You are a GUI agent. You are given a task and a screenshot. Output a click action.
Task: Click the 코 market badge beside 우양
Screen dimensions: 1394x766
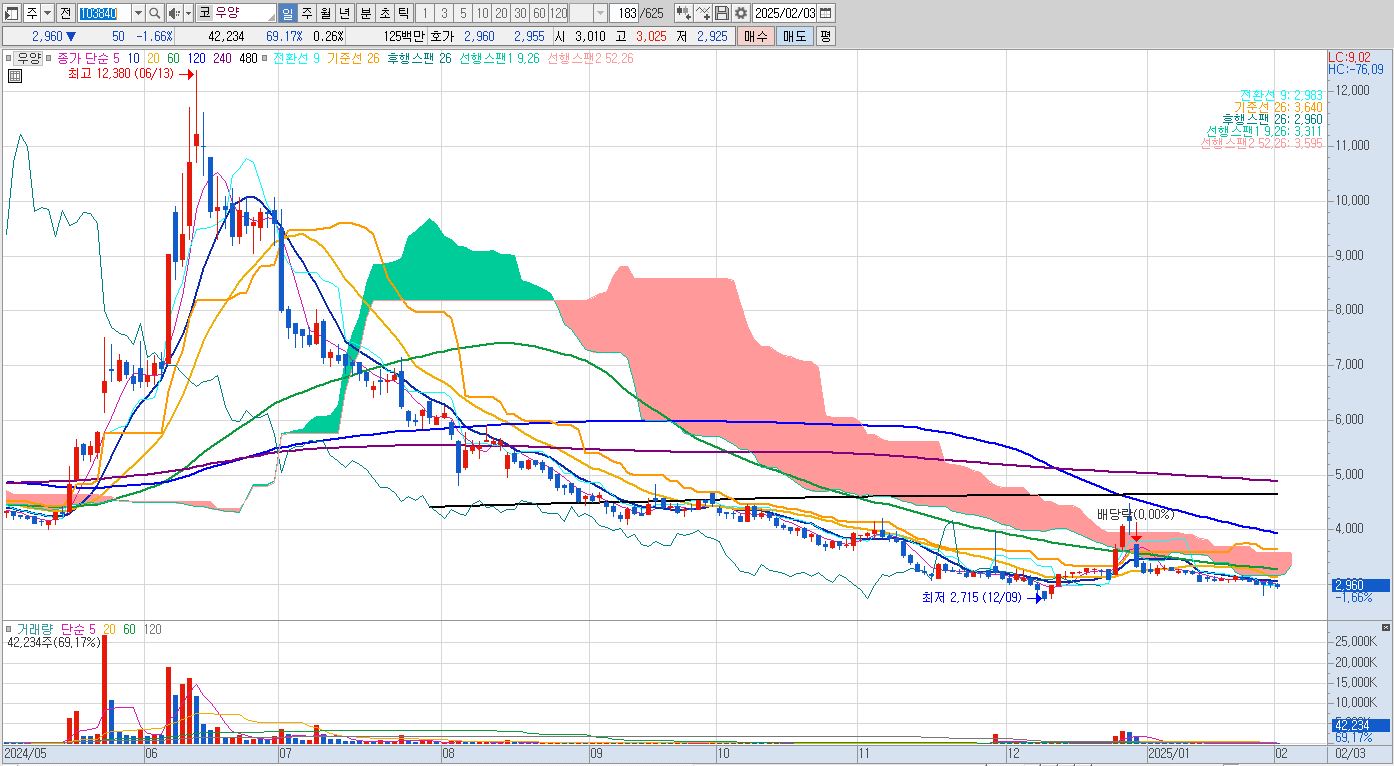[204, 13]
